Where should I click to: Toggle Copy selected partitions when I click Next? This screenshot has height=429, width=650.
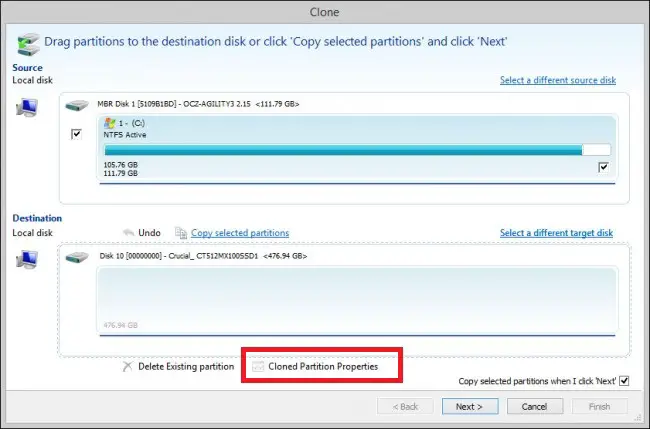pyautogui.click(x=624, y=381)
